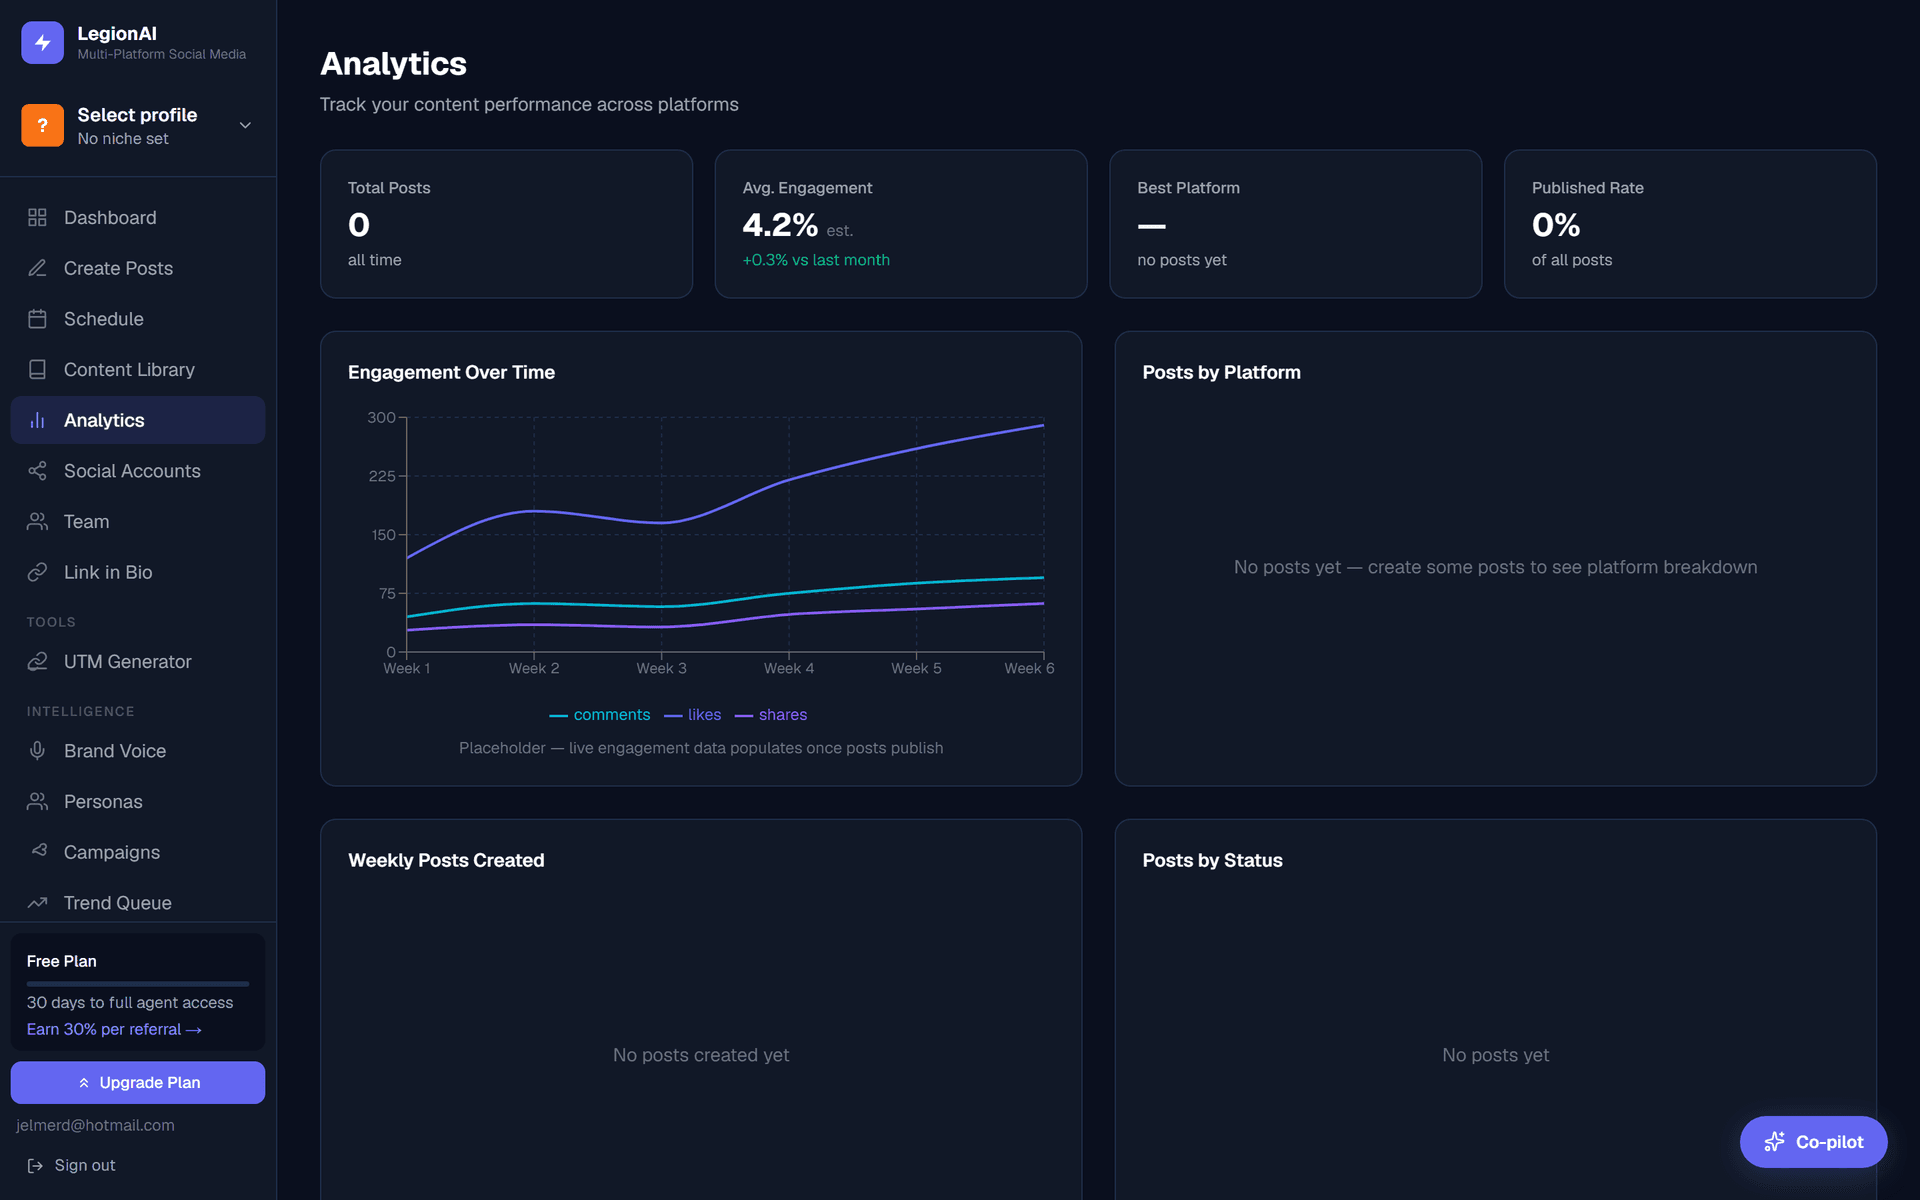Toggle the likes legend entry
This screenshot has height=1200, width=1920.
click(692, 715)
